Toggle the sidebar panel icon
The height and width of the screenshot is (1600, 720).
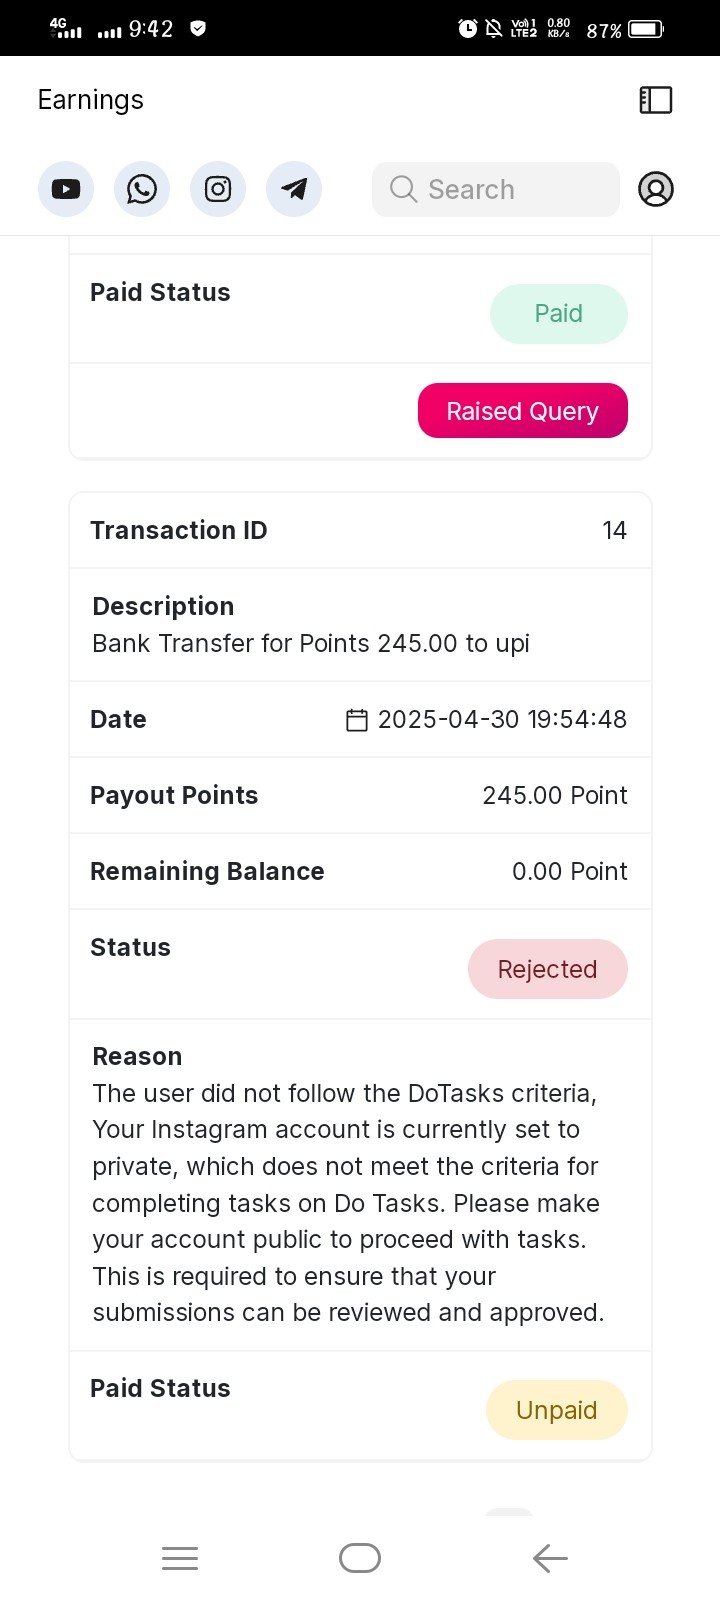click(x=656, y=100)
